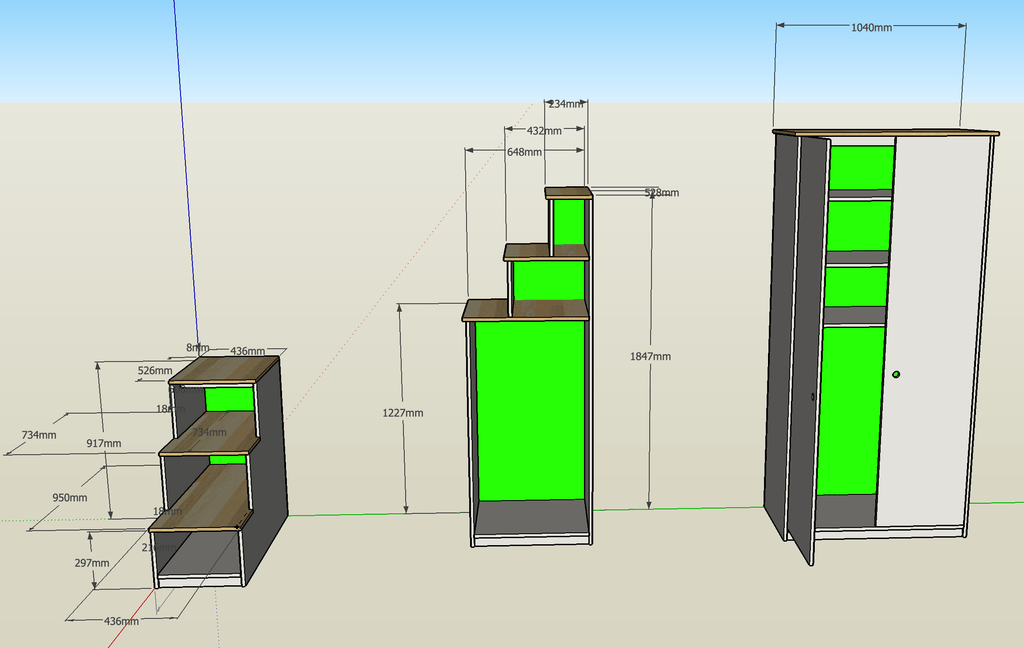Viewport: 1024px width, 648px height.
Task: Select the 432mm dimension label
Action: (x=544, y=131)
